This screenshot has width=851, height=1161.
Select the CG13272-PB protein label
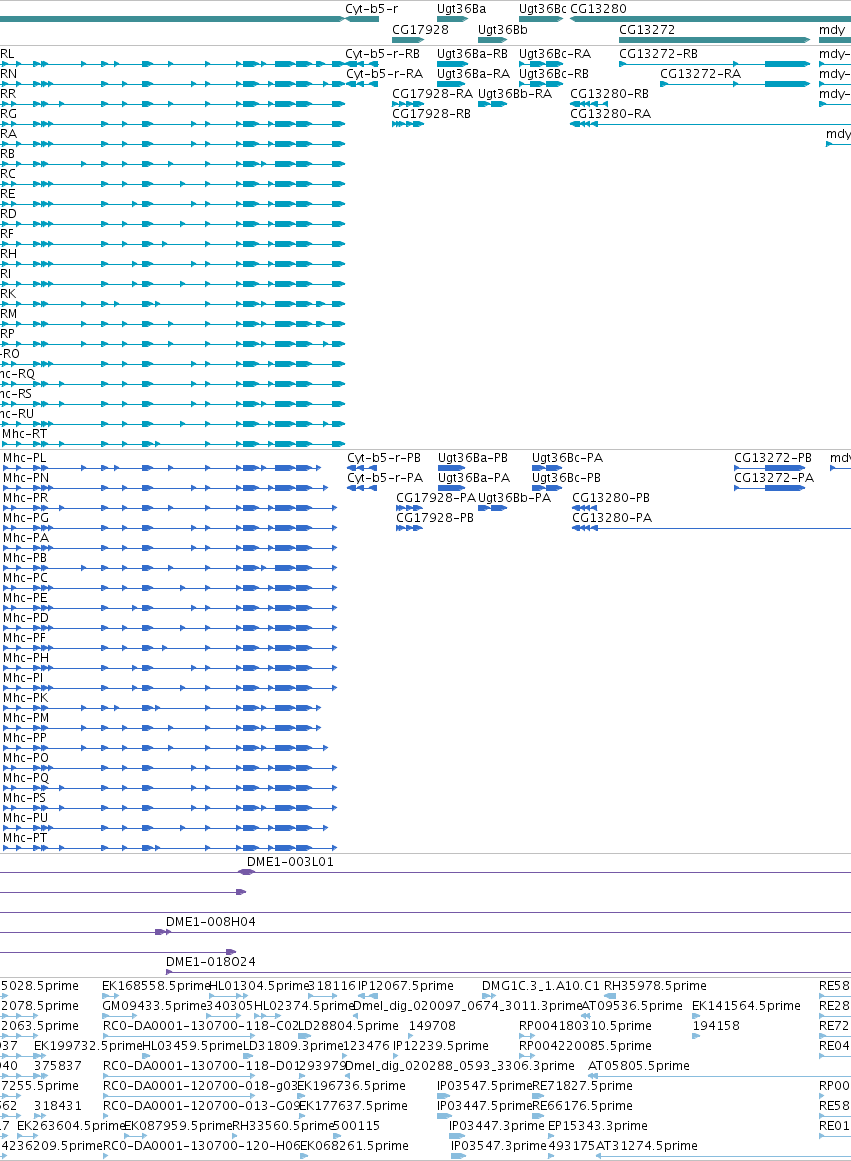[x=772, y=458]
